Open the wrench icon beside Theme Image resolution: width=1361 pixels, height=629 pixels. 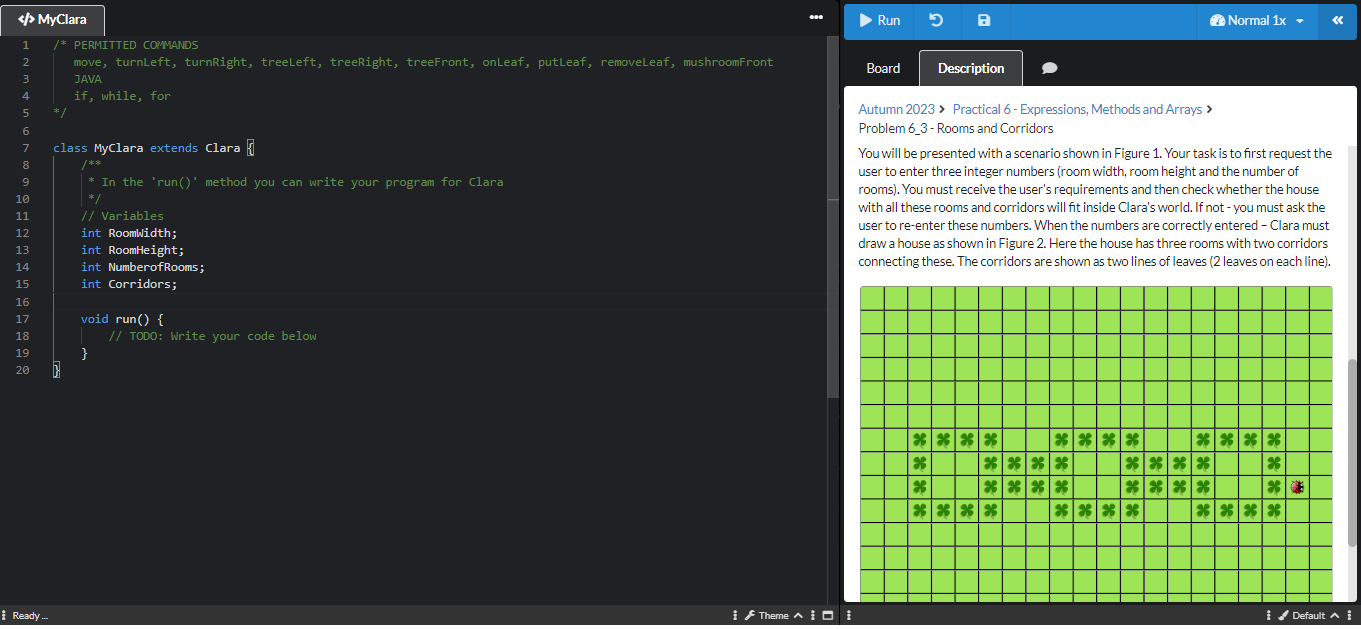[752, 615]
